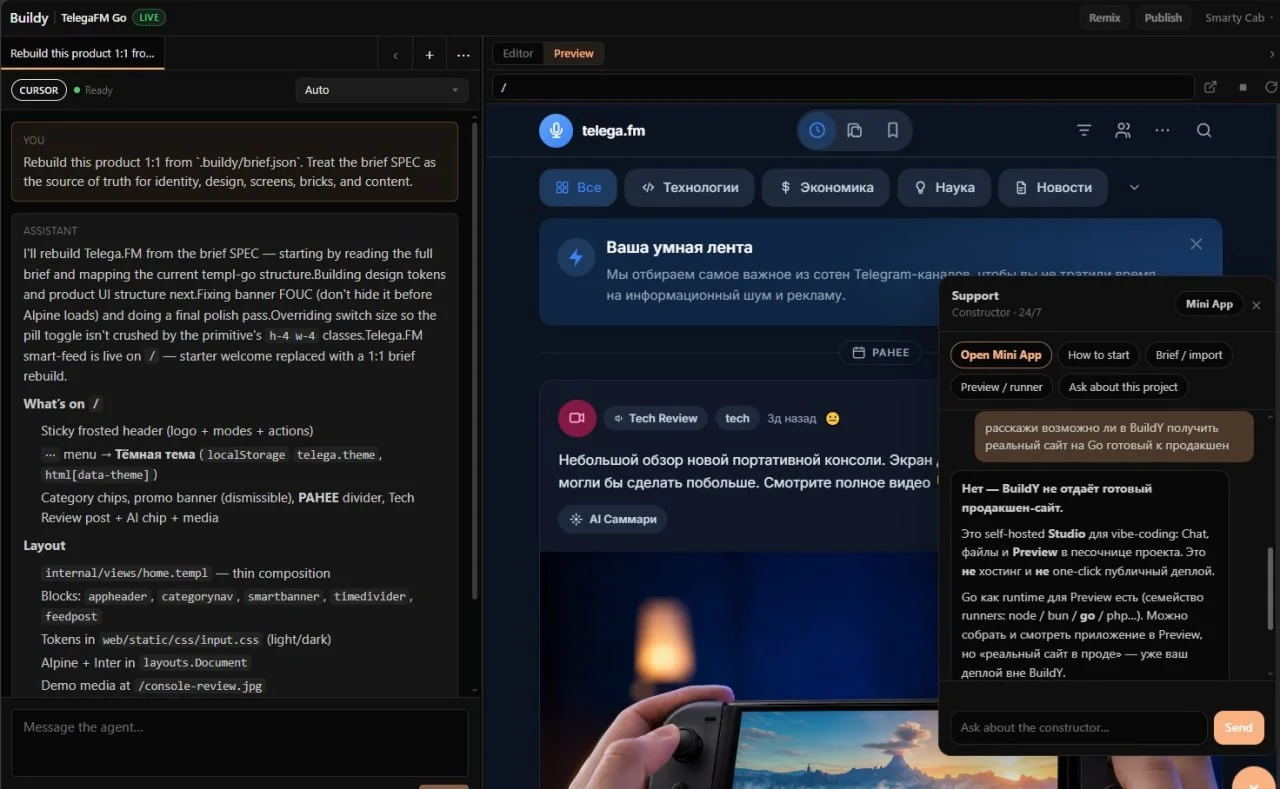Click the 'How to start' chip

click(1099, 355)
